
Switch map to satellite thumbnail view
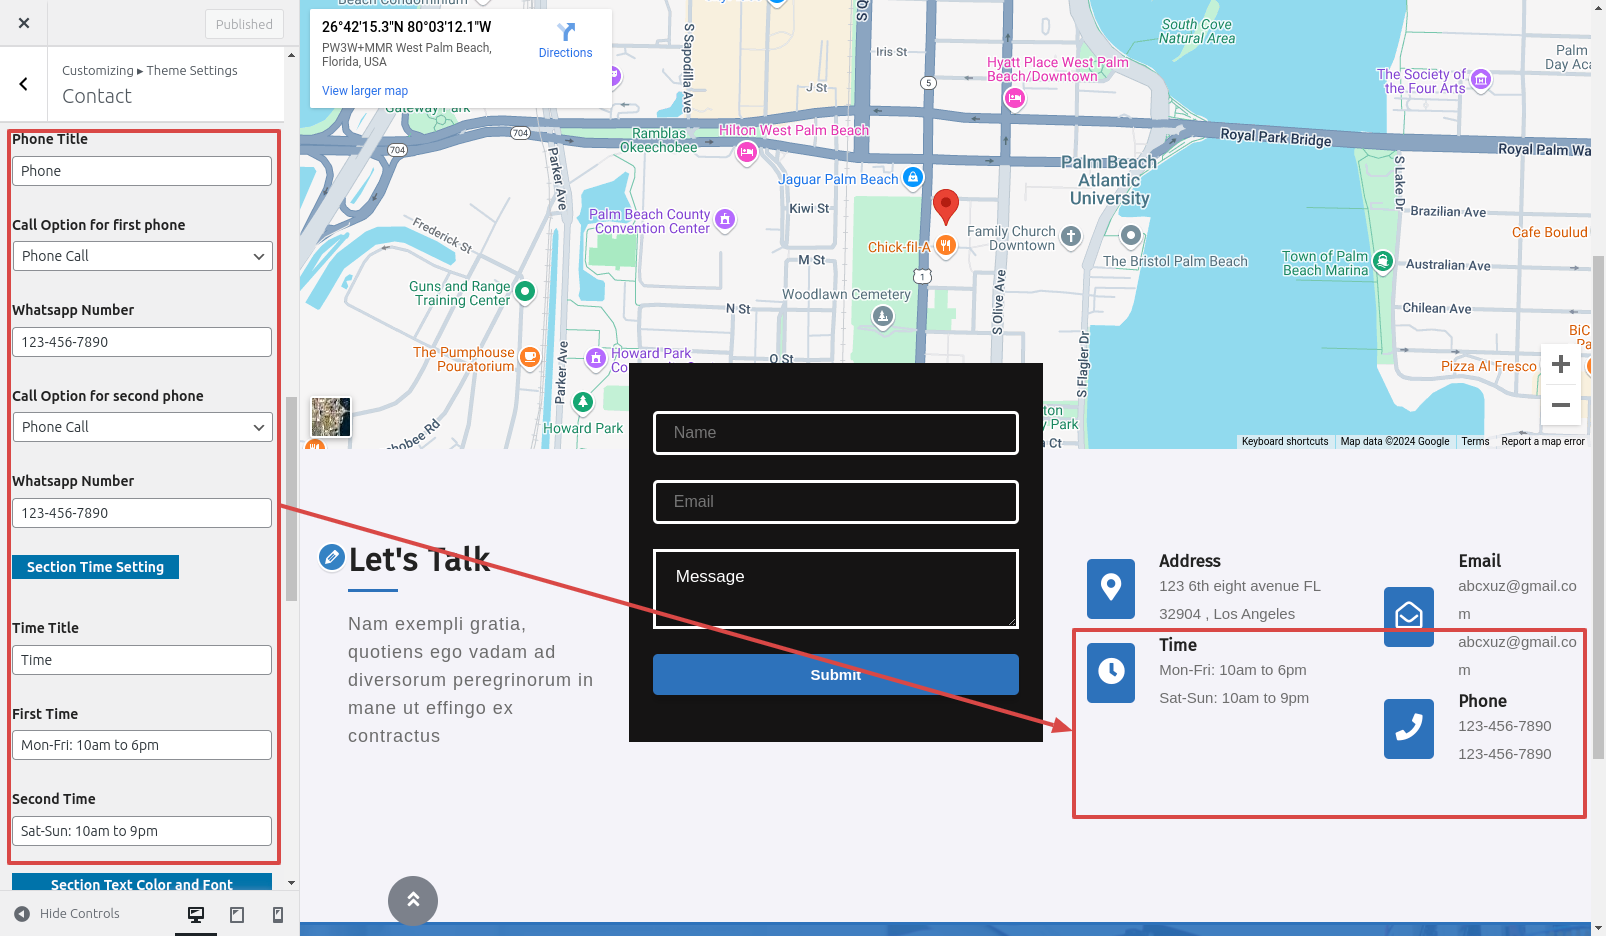pos(331,417)
